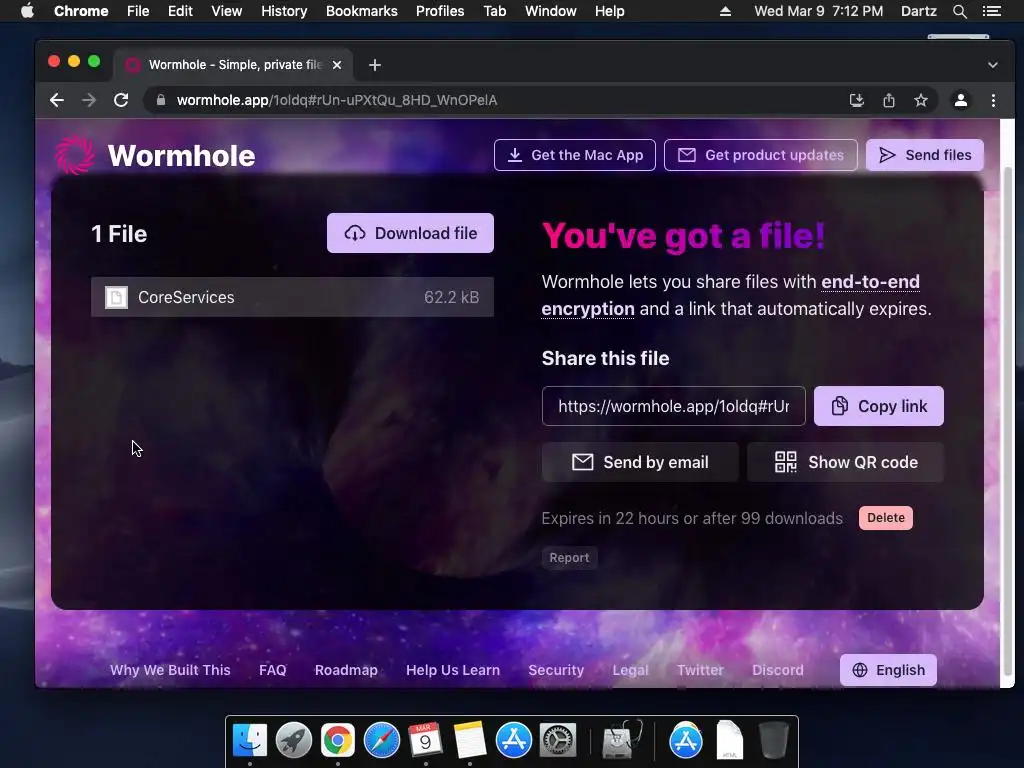
Task: Open the History menu
Action: [284, 11]
